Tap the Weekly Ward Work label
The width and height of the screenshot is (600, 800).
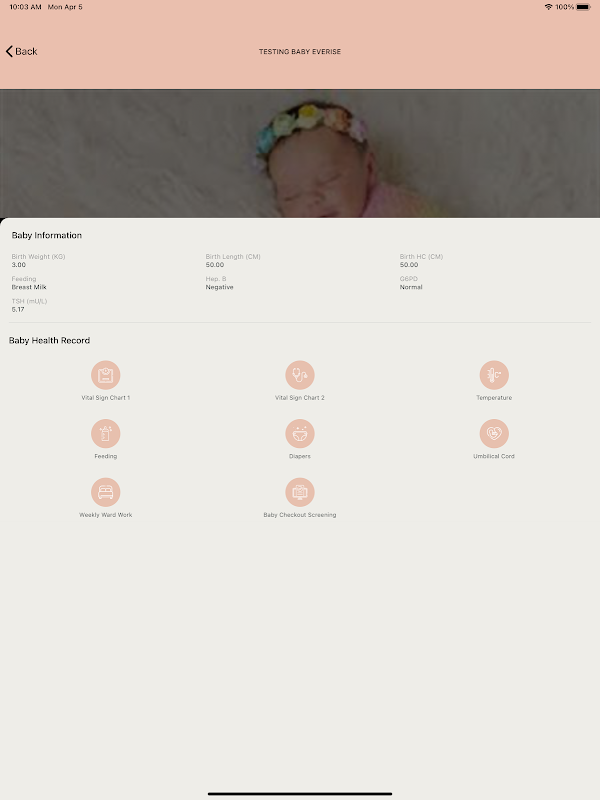click(x=106, y=515)
